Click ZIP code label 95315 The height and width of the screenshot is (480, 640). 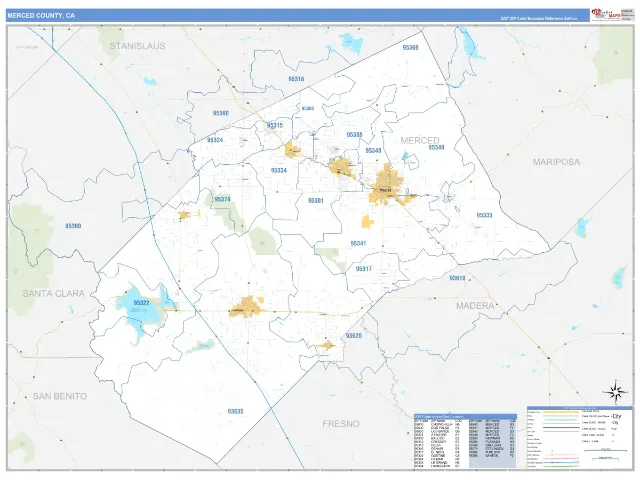point(275,125)
